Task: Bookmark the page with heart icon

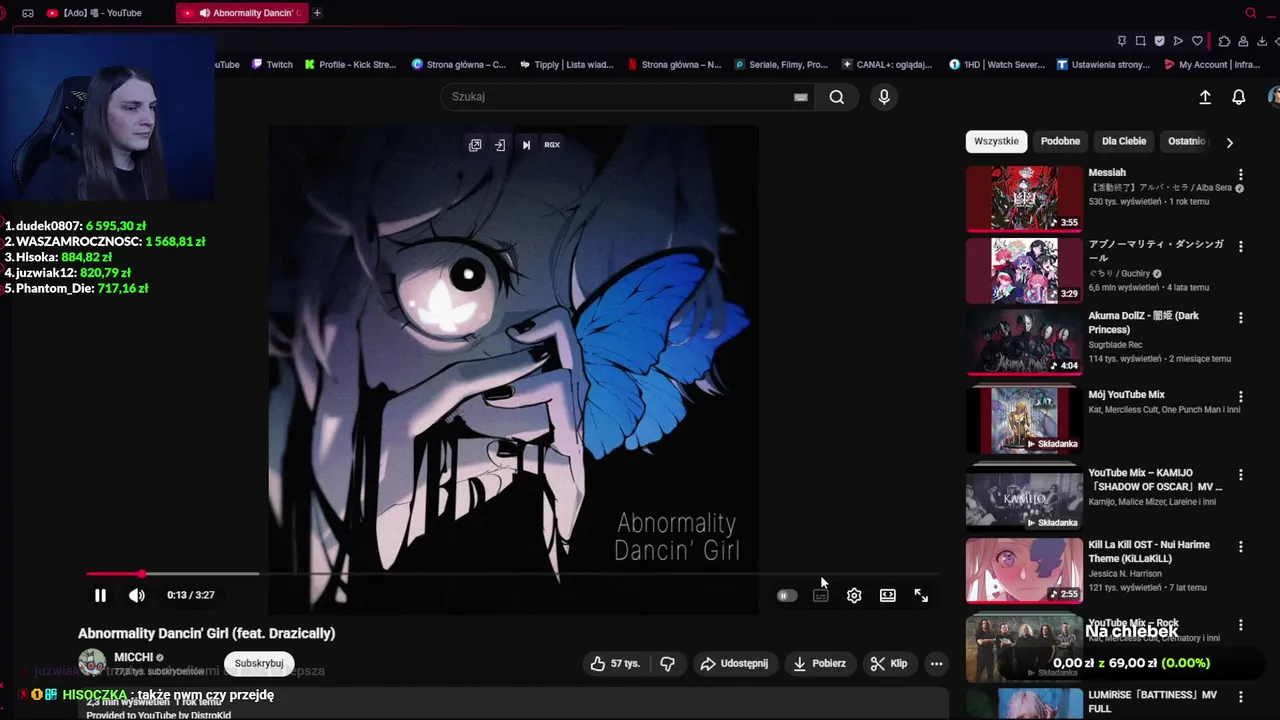Action: coord(1197,41)
